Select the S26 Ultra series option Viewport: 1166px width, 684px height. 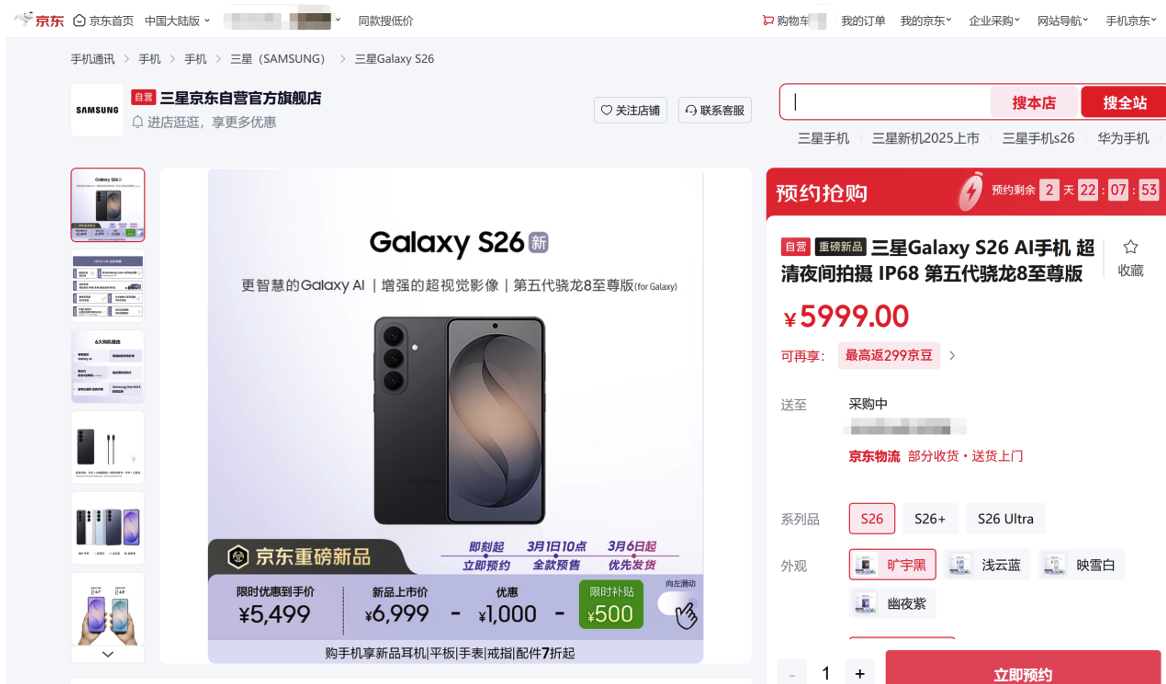tap(1005, 519)
